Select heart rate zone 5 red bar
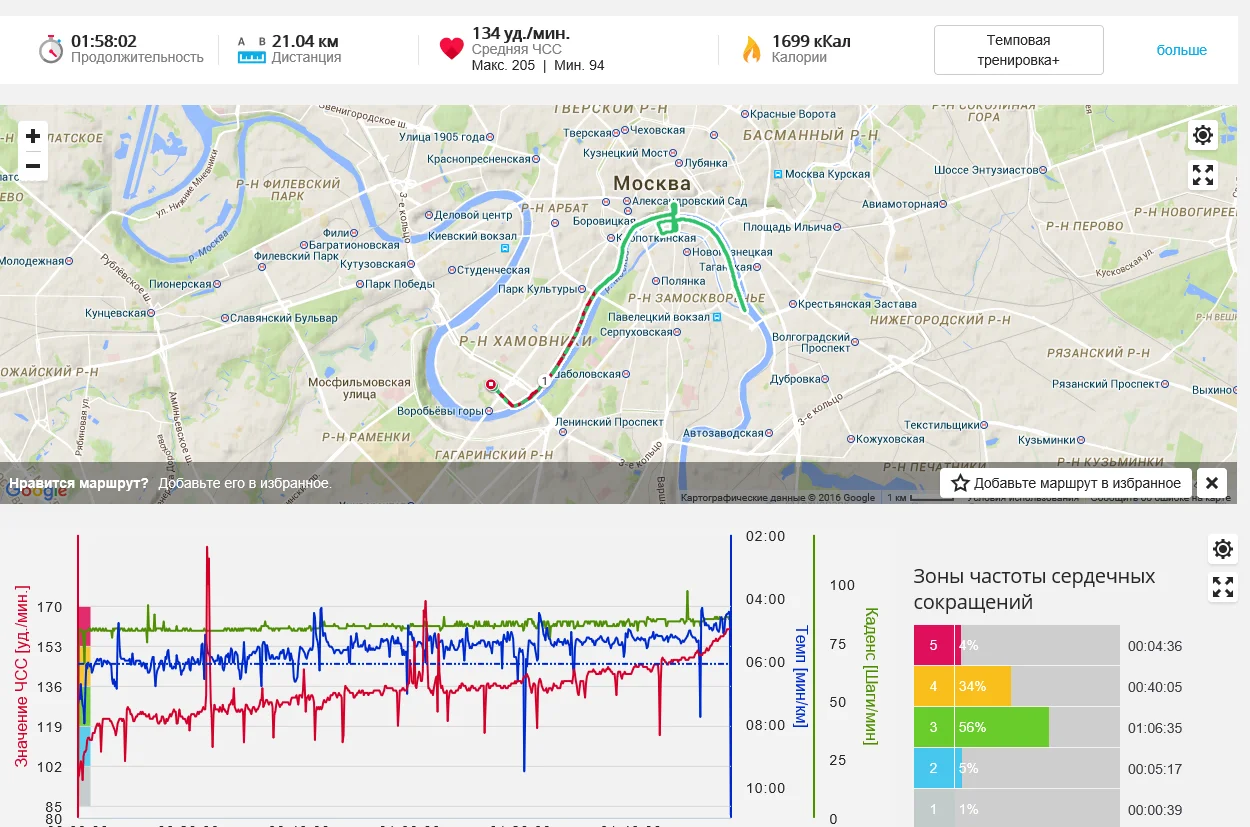This screenshot has height=827, width=1250. click(937, 645)
